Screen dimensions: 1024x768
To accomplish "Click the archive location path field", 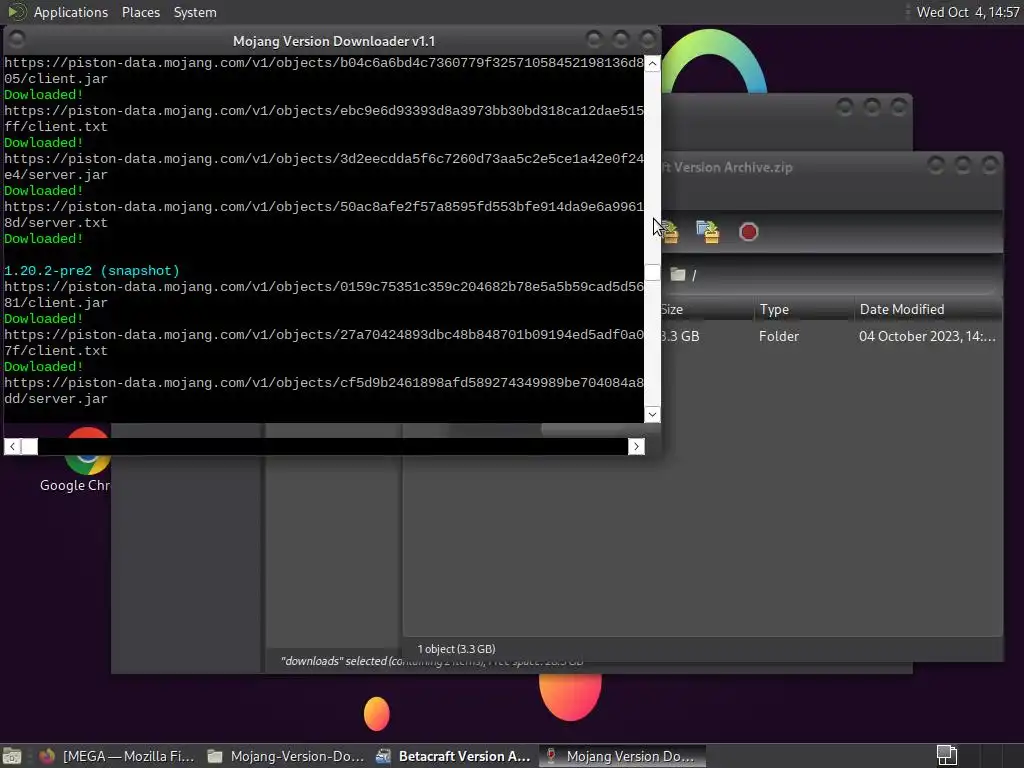I will (x=833, y=275).
